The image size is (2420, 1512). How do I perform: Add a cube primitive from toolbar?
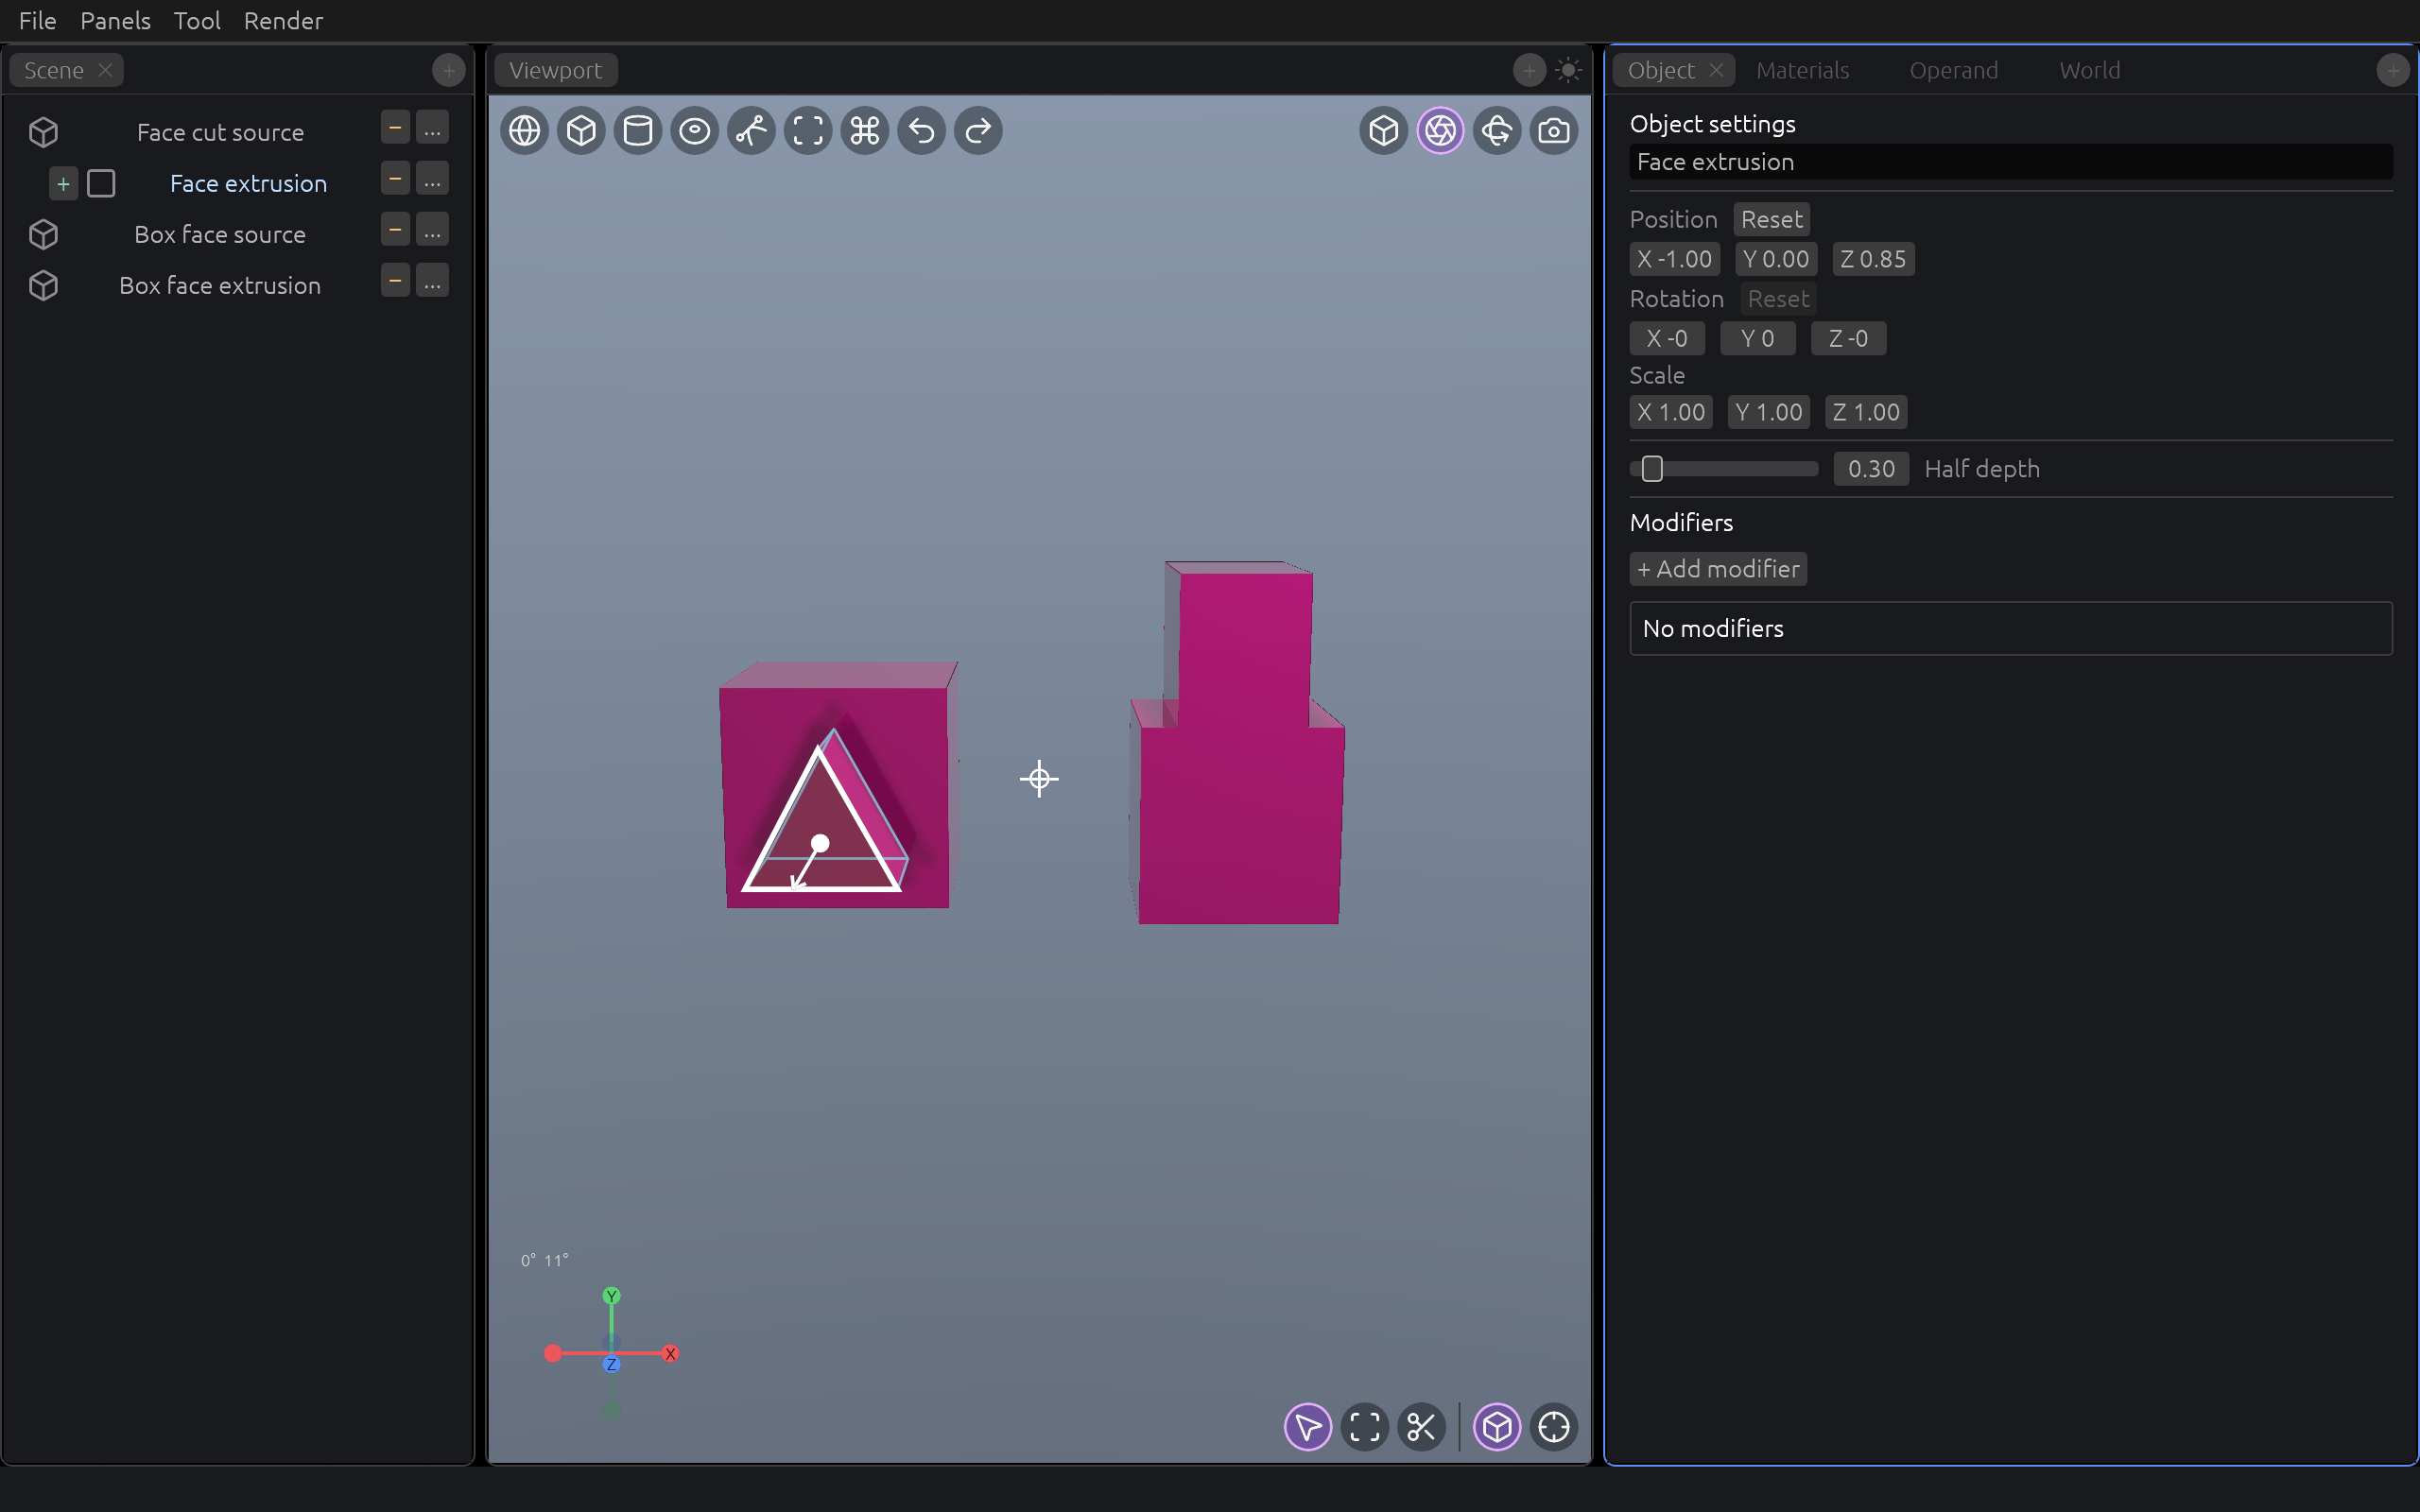tap(581, 130)
